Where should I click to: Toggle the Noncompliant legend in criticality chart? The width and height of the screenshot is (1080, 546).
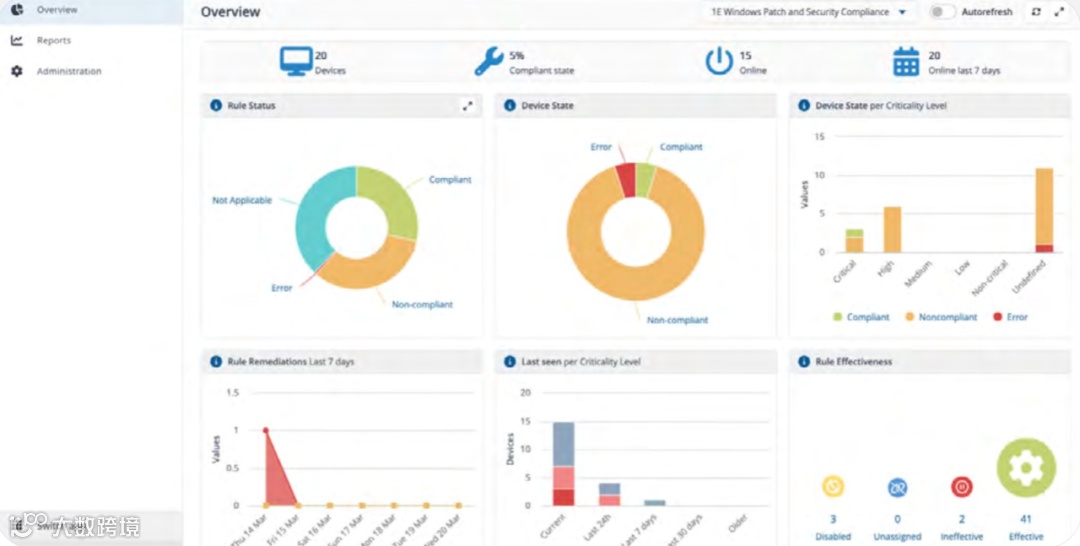(x=941, y=317)
